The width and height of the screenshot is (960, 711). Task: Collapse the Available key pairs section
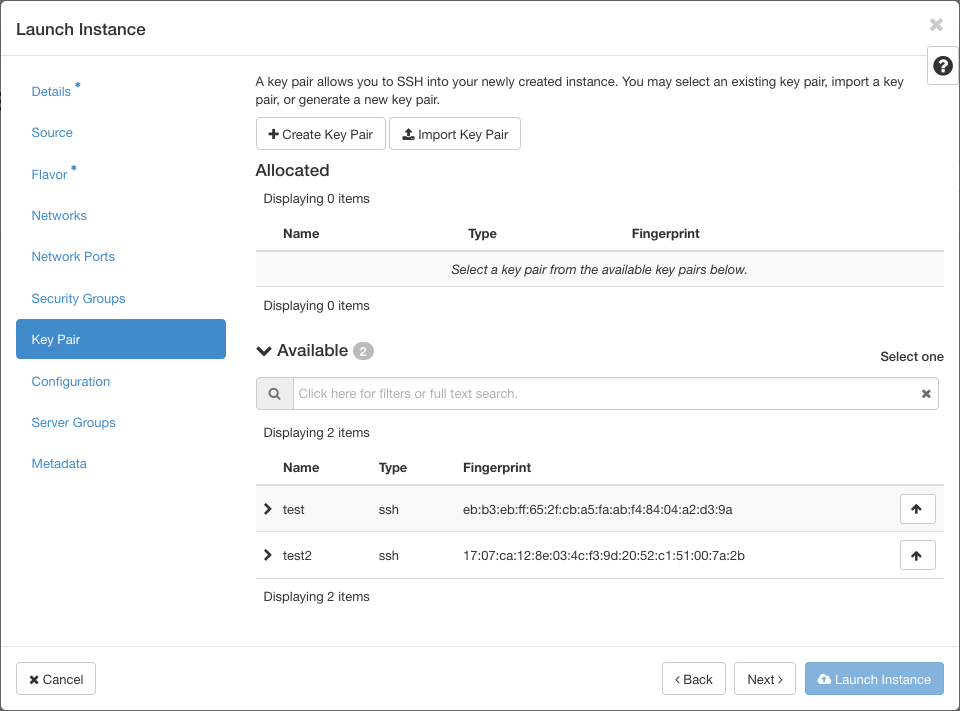(x=263, y=350)
